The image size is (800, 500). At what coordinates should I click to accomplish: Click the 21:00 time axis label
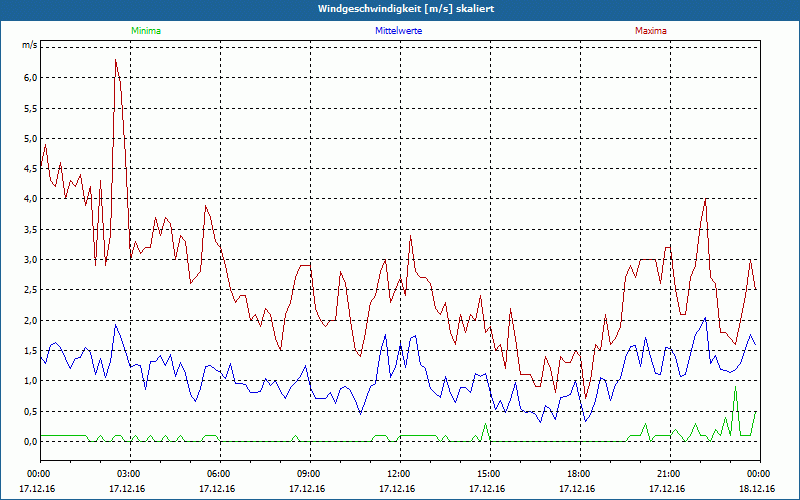click(670, 474)
